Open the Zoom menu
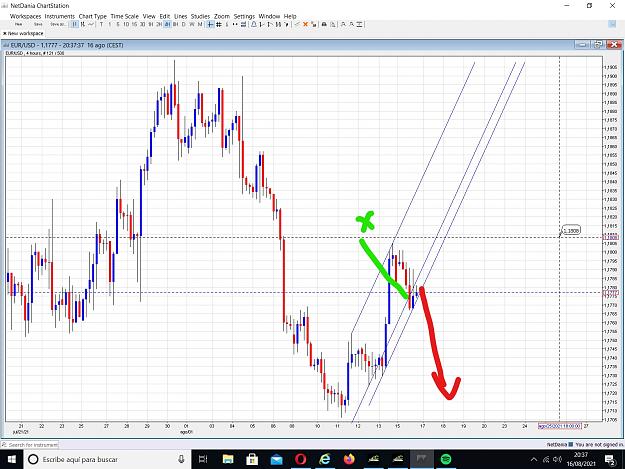Screen dimensions: 625x469 (222, 16)
